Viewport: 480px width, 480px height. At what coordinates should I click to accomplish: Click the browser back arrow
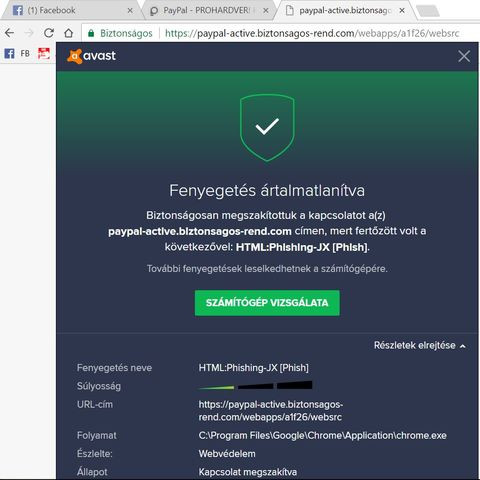[x=9, y=33]
